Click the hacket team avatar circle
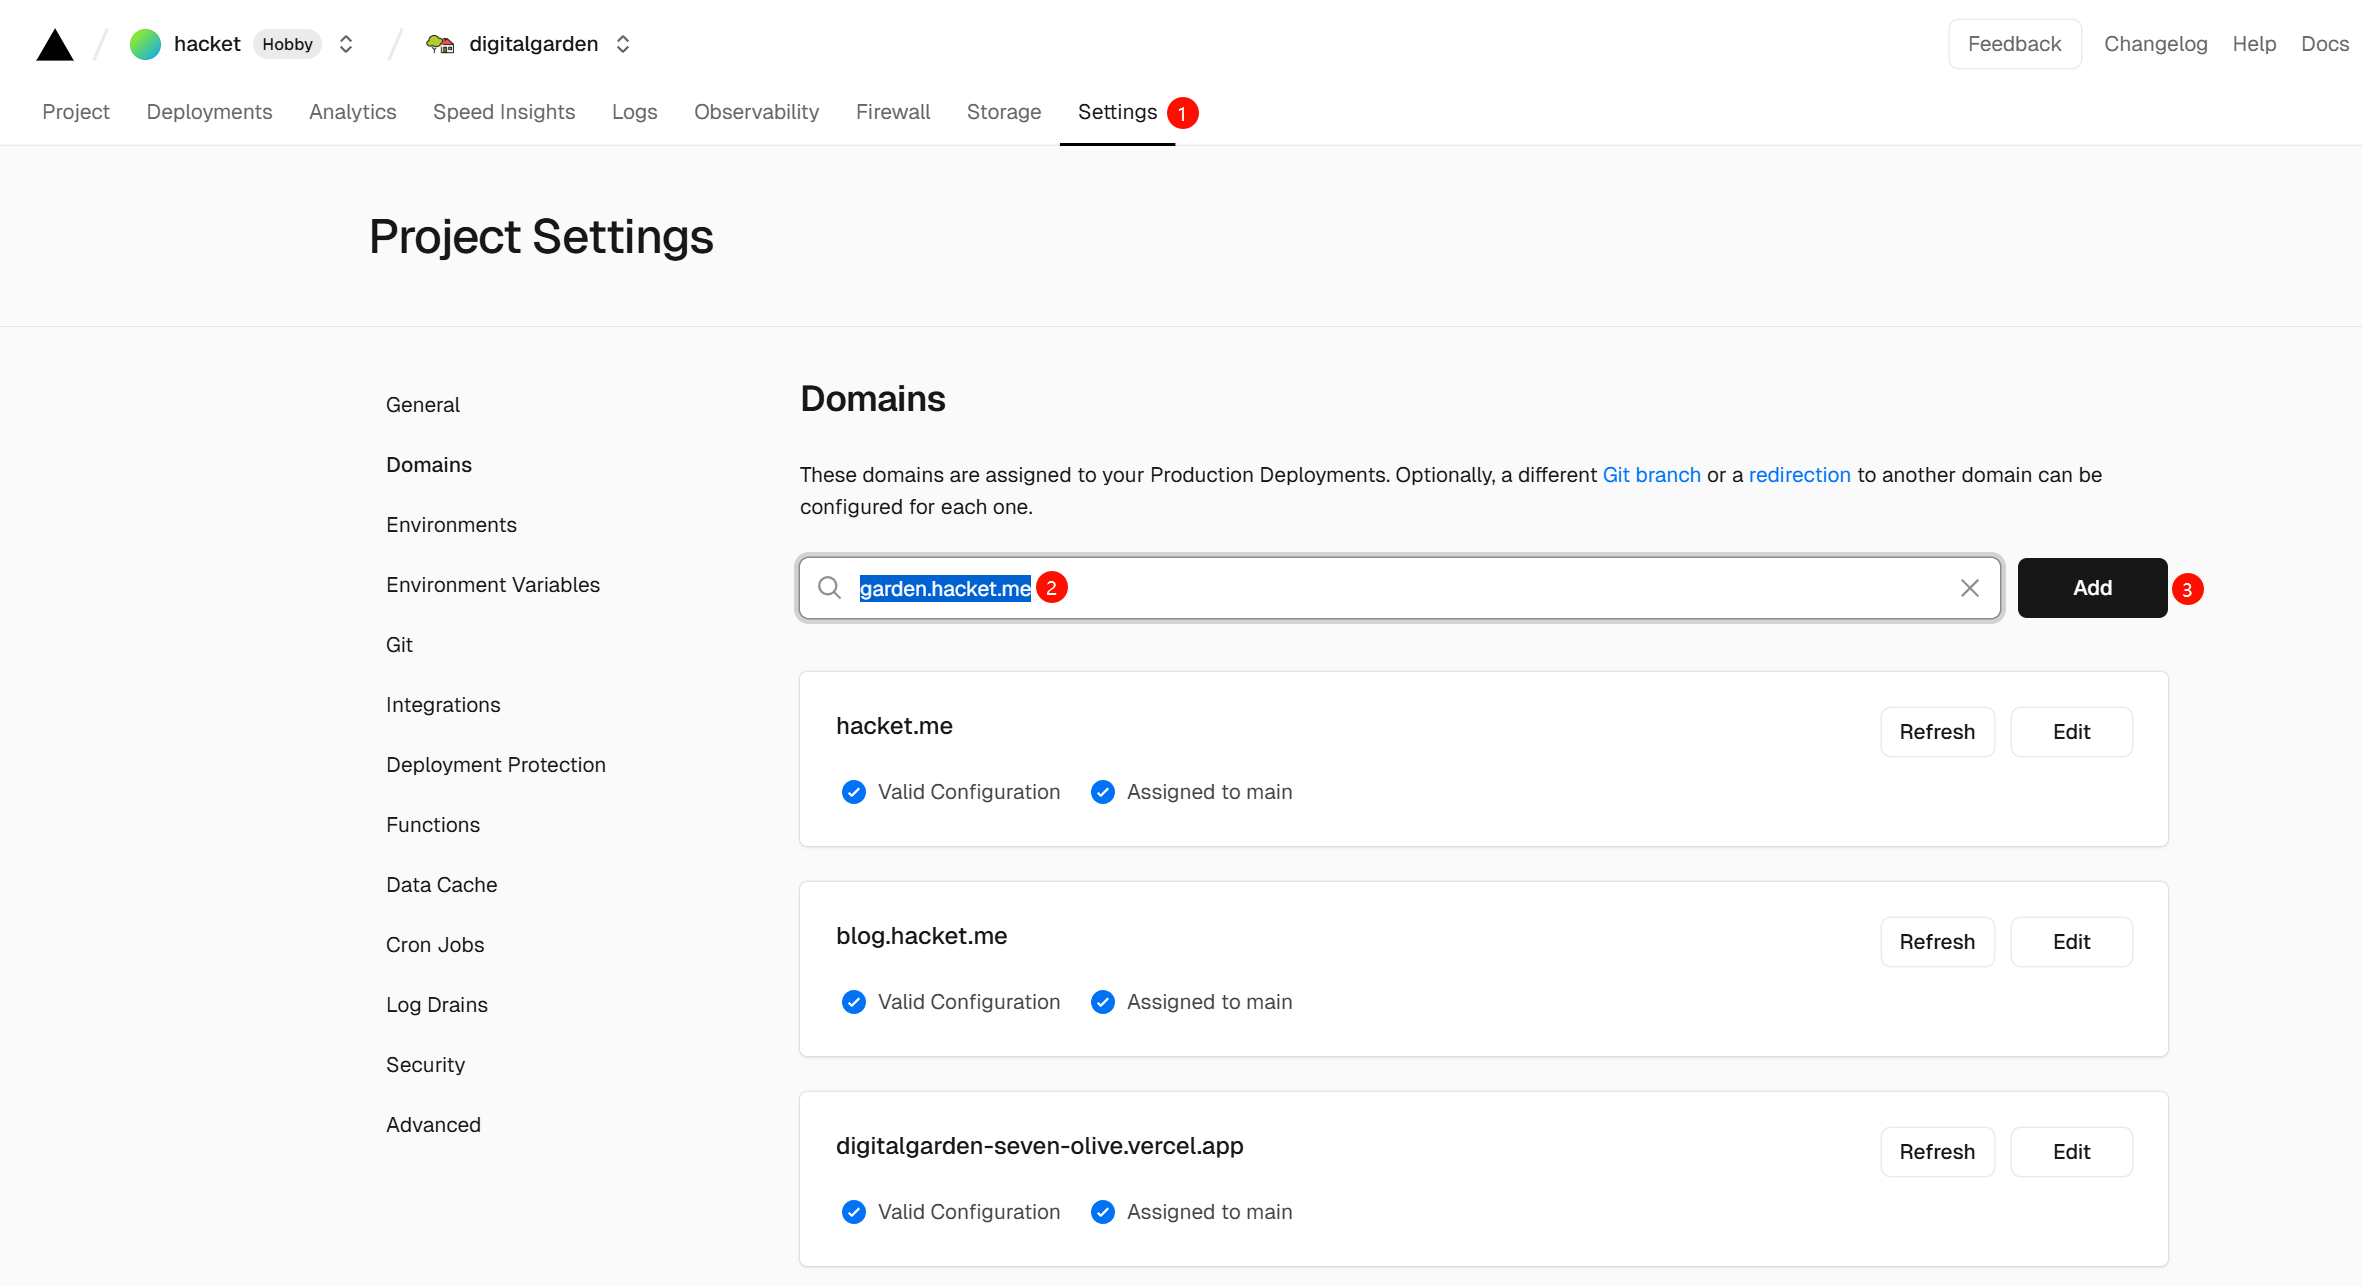This screenshot has height=1286, width=2362. 145,44
